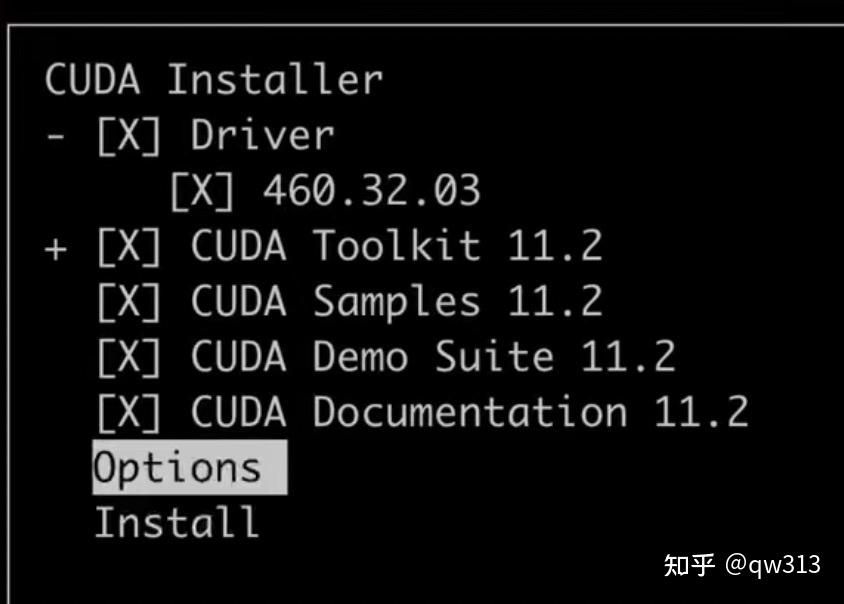The image size is (844, 604).
Task: Uncheck the CUDA Demo Suite 11.2 checkbox
Action: (129, 357)
